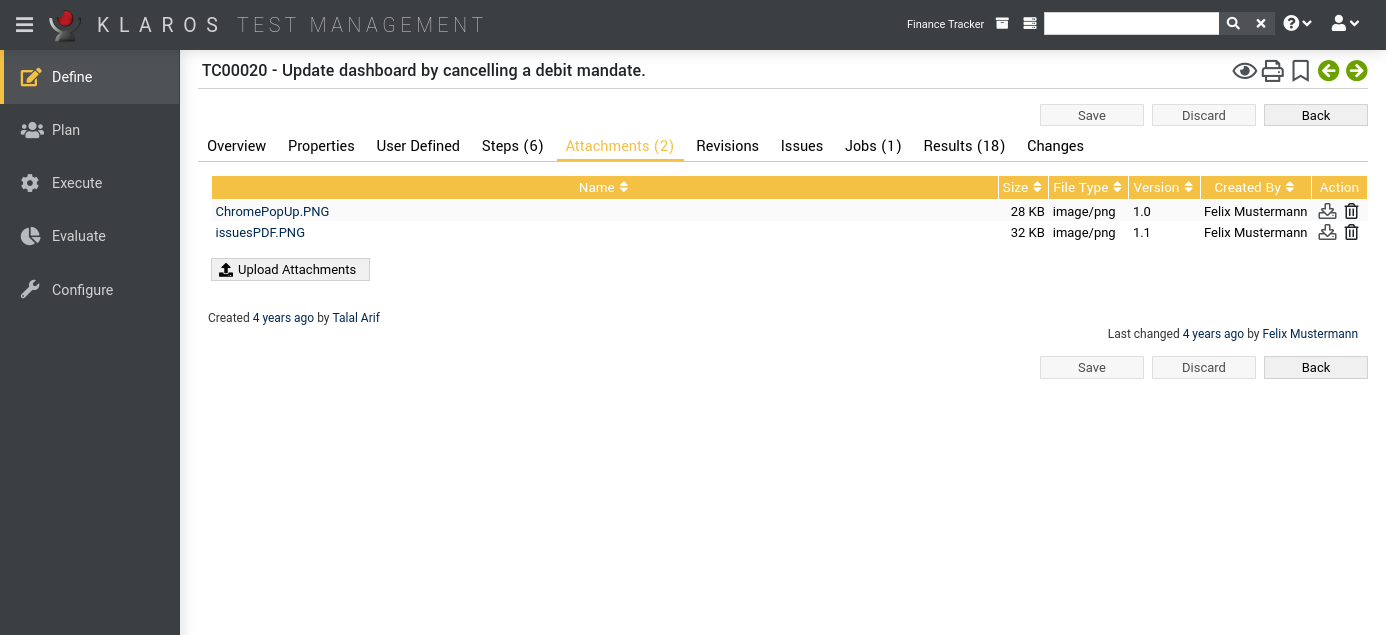This screenshot has height=635, width=1386.
Task: Open the help dropdown menu
Action: pyautogui.click(x=1297, y=24)
